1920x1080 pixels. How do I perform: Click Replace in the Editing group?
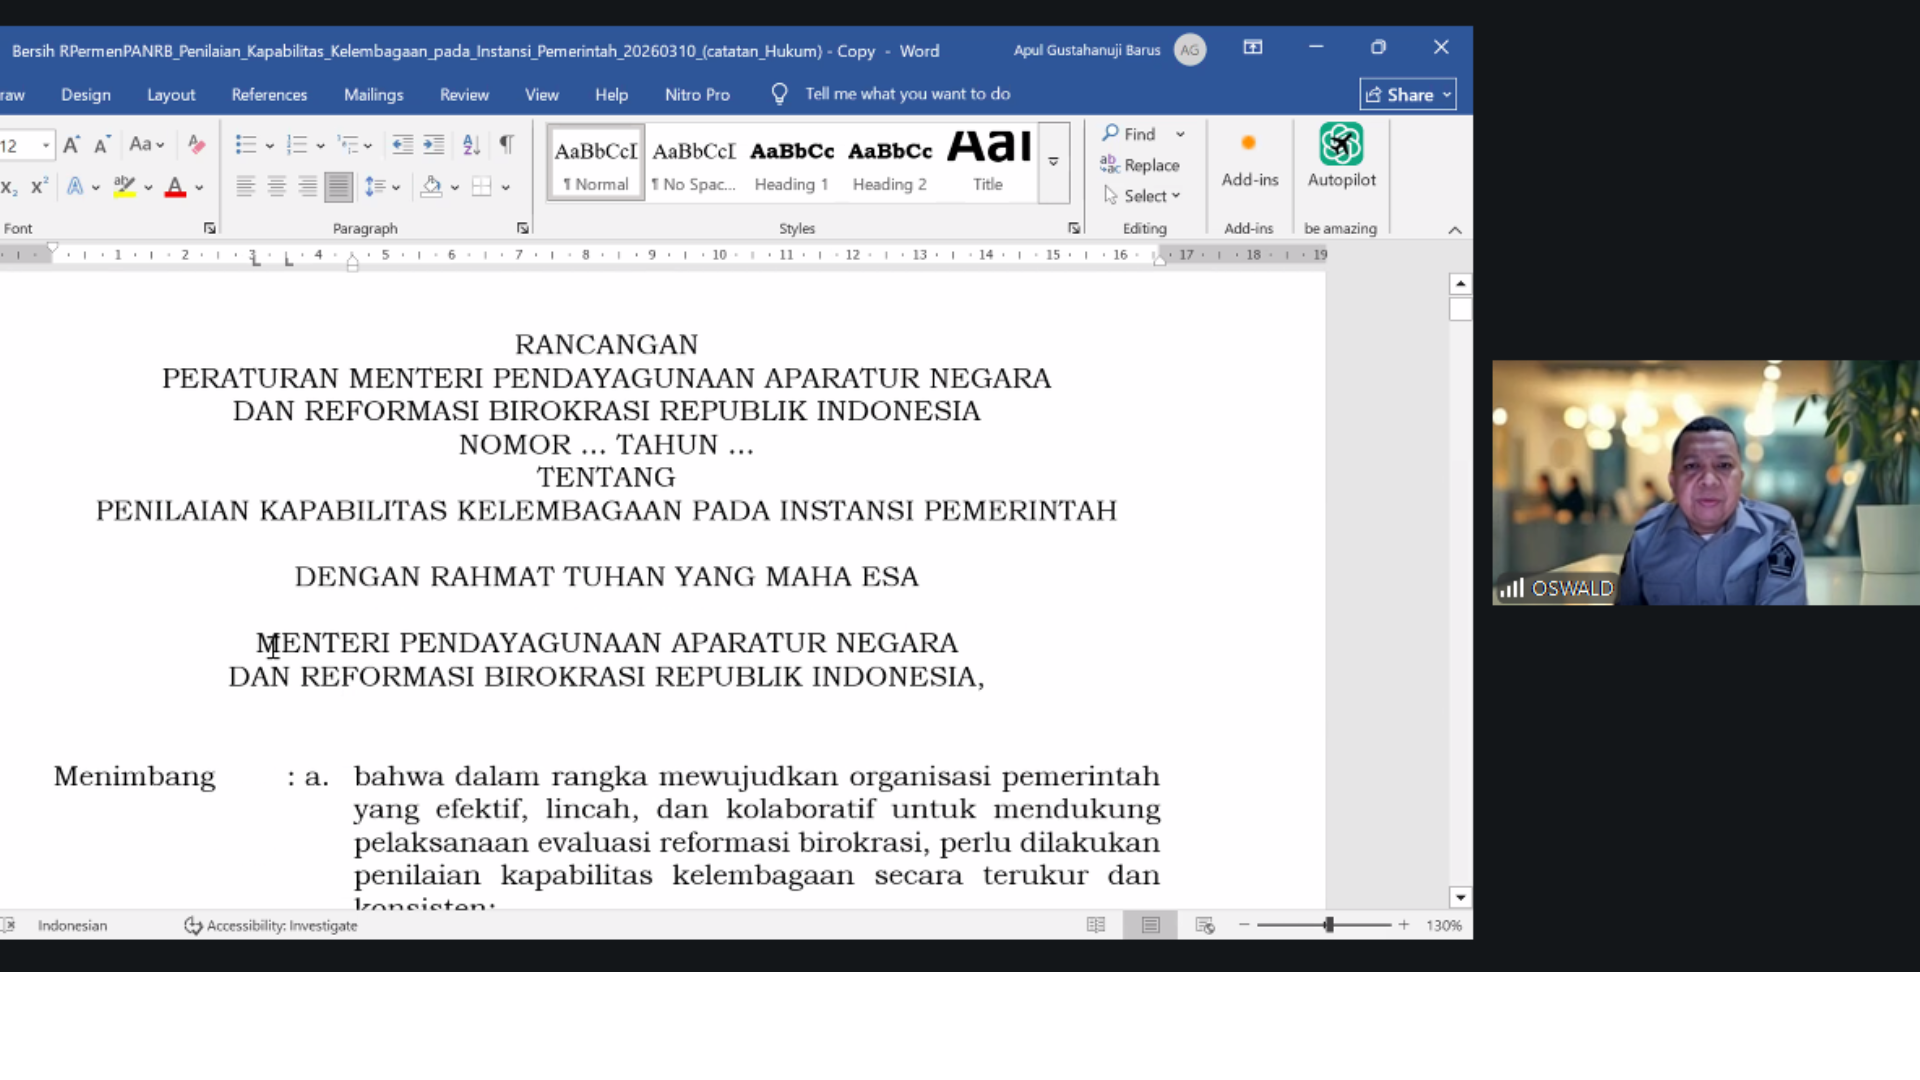click(1141, 165)
